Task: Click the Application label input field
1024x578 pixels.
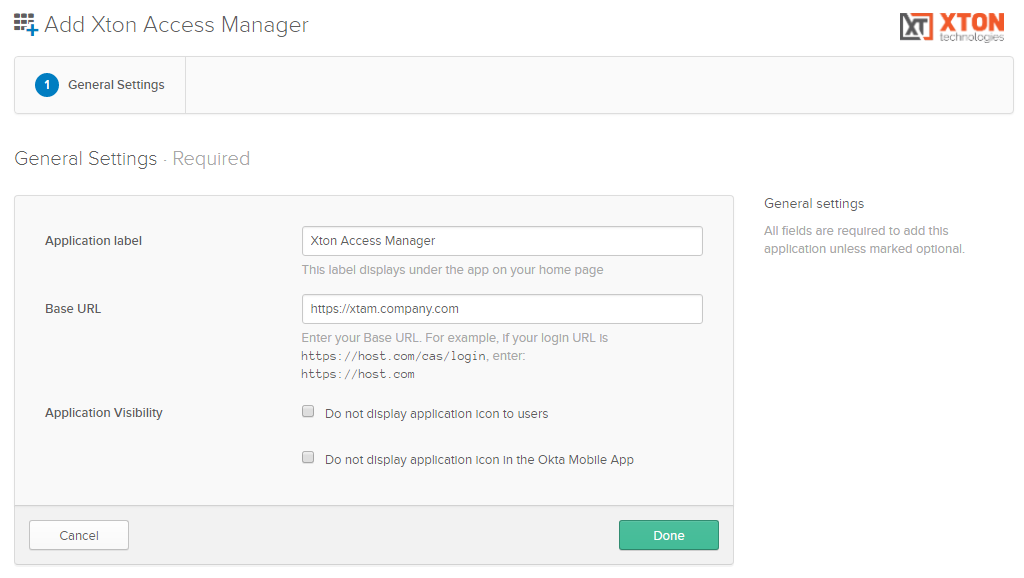Action: point(502,241)
